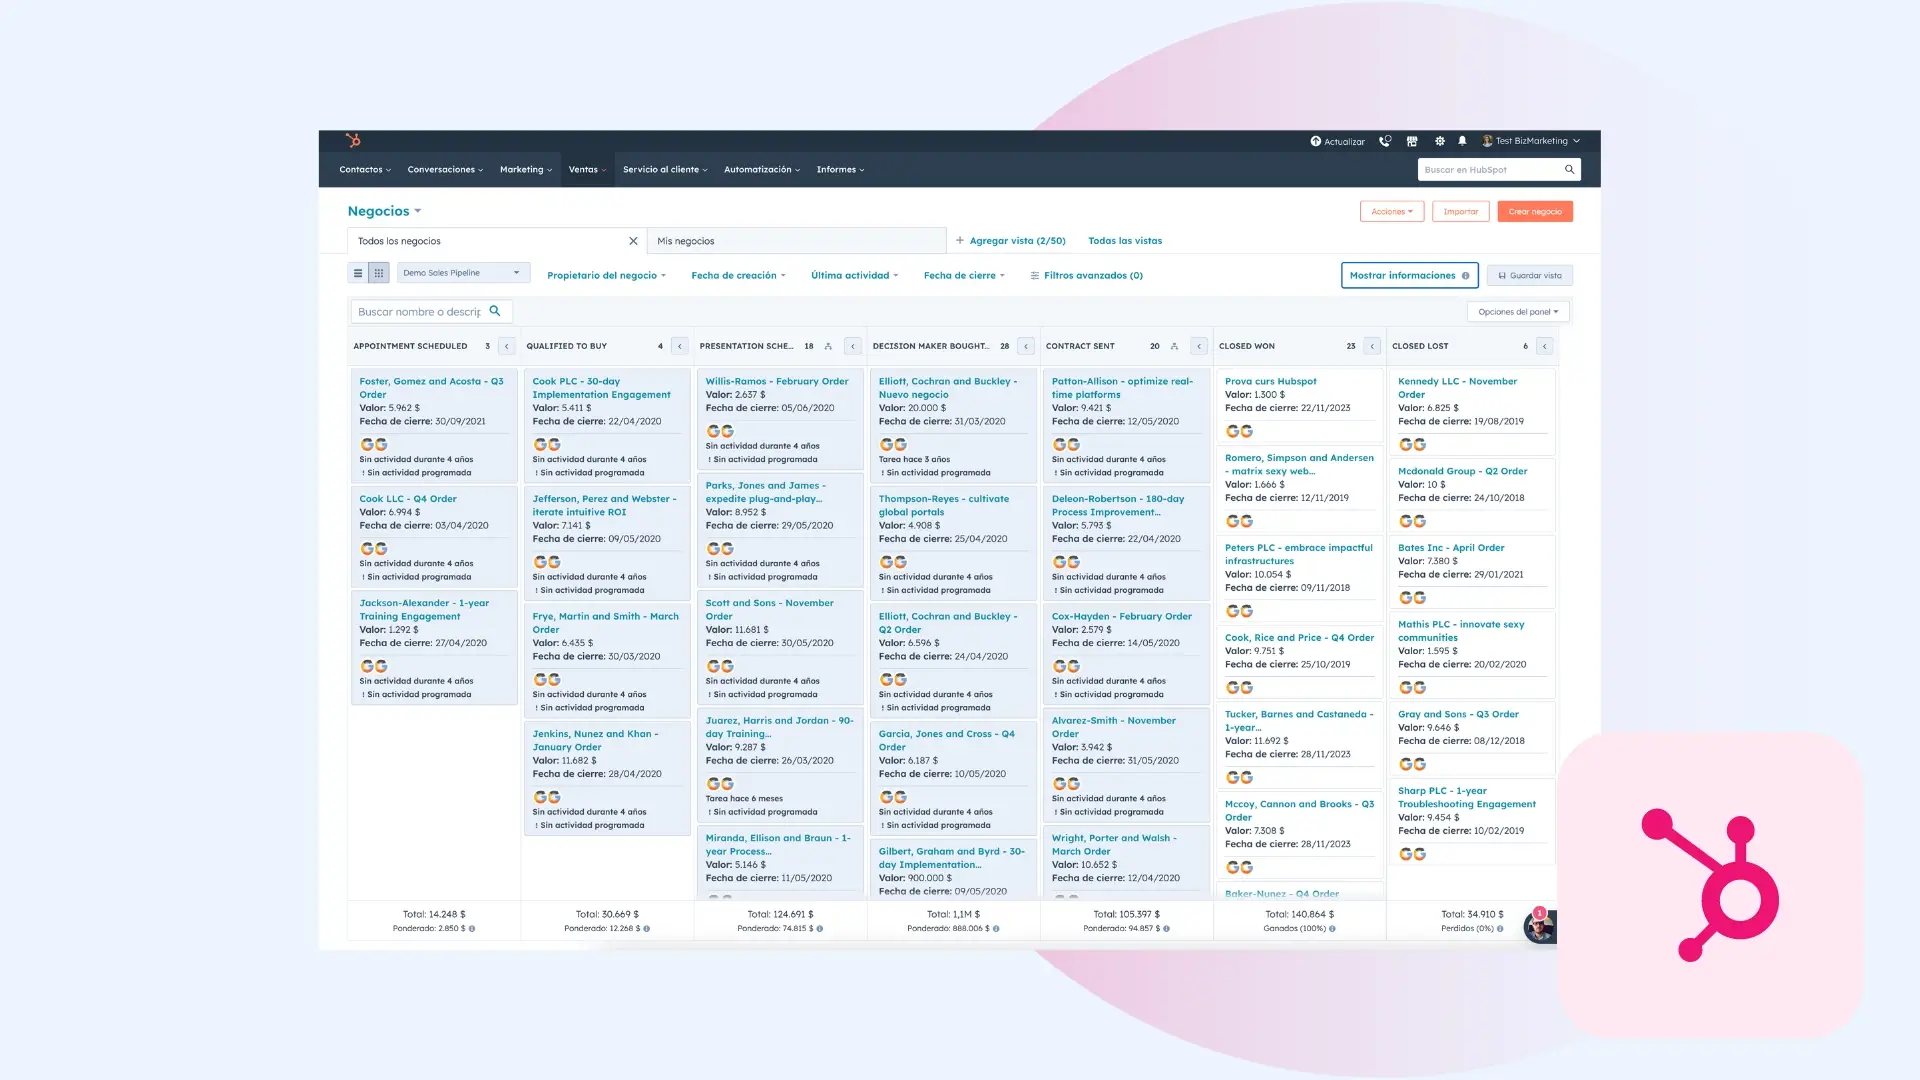Click the info icon next to Ponderado 2.850 $

click(472, 929)
